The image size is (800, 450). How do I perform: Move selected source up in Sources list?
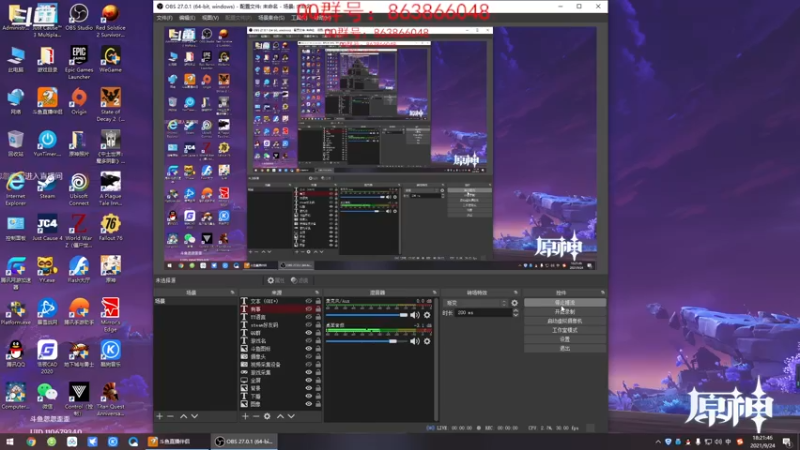(280, 416)
